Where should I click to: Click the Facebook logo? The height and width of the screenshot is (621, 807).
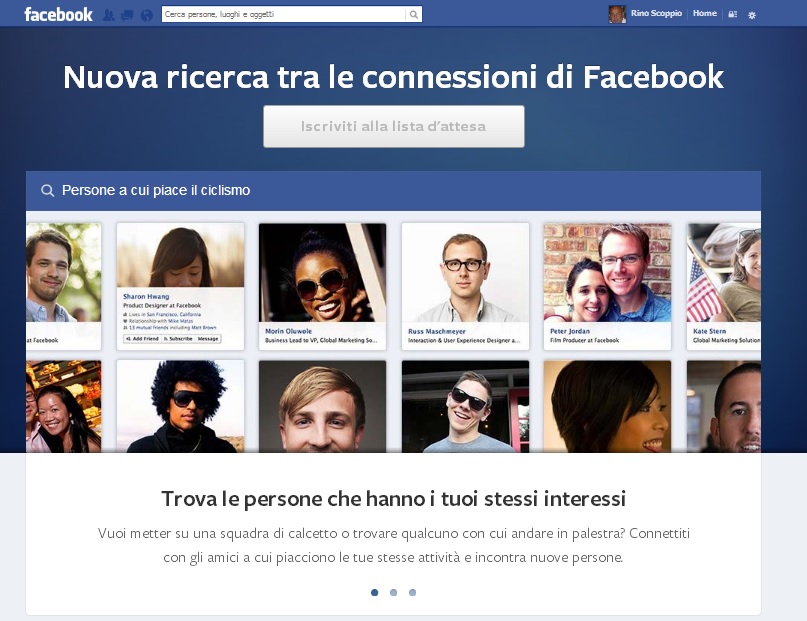click(58, 14)
